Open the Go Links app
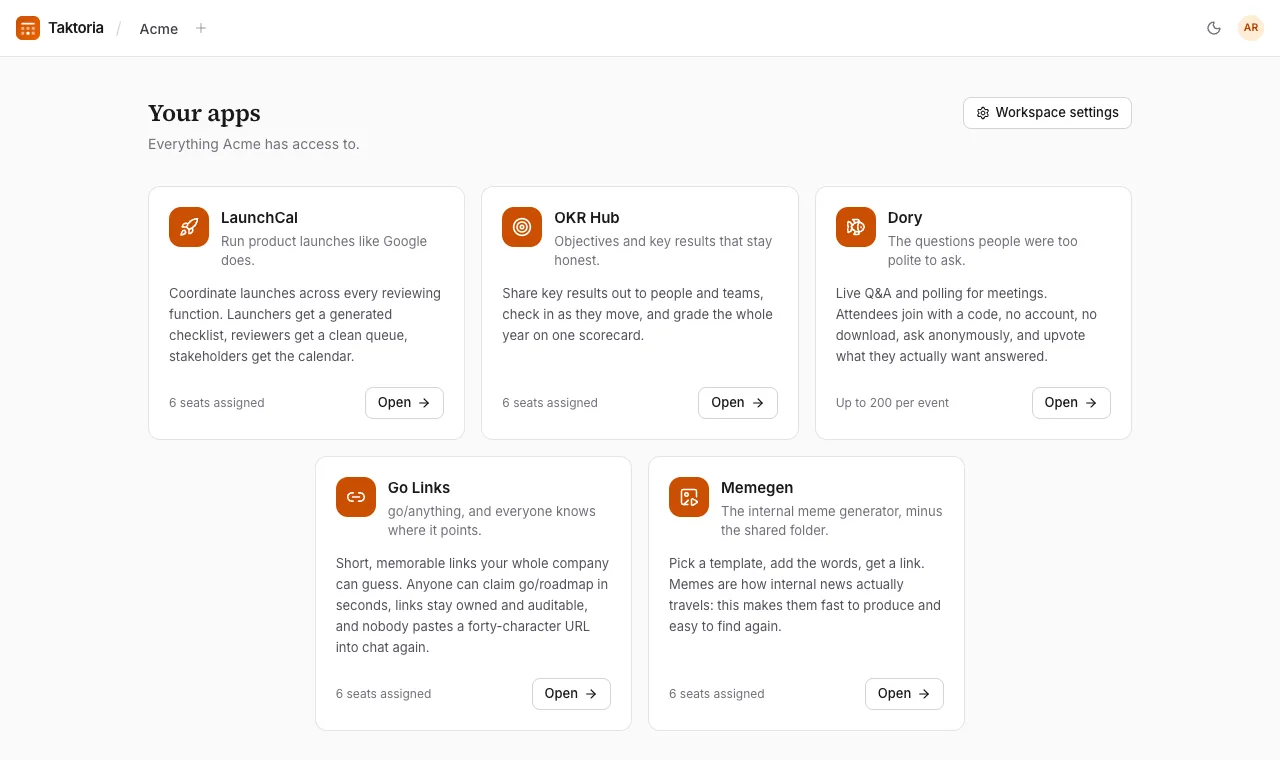The height and width of the screenshot is (760, 1280). point(571,694)
